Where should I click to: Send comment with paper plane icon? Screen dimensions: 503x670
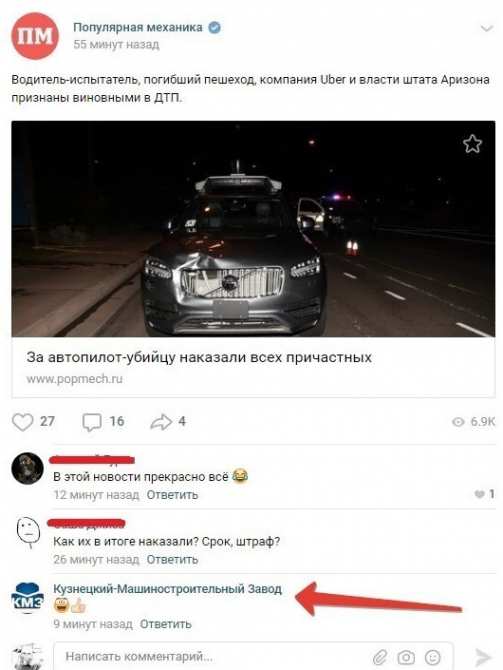482,657
